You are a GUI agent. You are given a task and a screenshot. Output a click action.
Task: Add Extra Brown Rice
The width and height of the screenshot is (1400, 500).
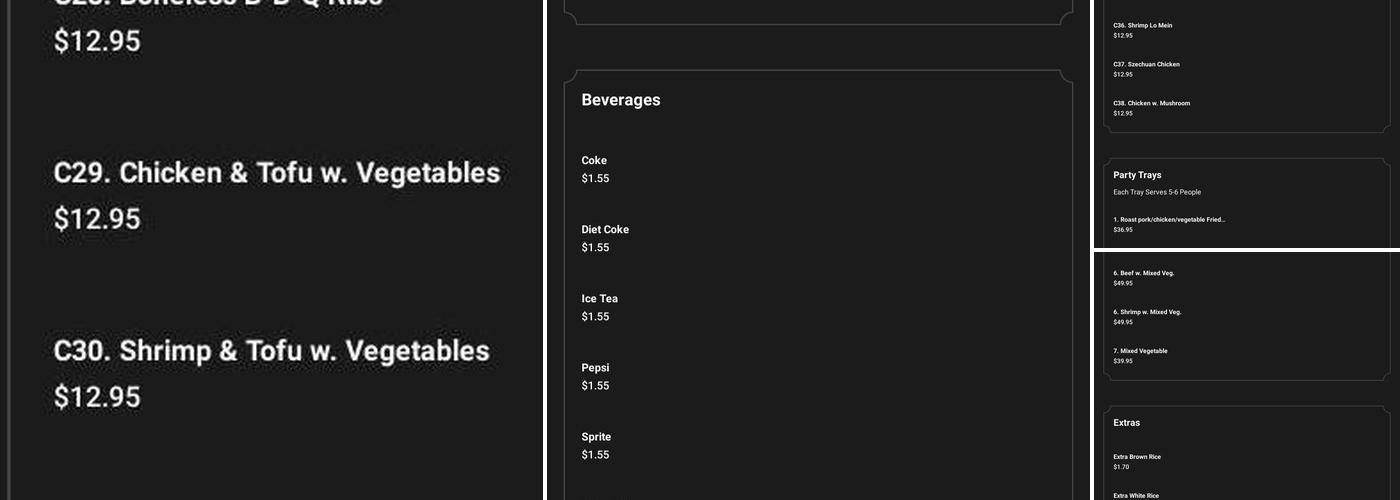click(x=1137, y=457)
